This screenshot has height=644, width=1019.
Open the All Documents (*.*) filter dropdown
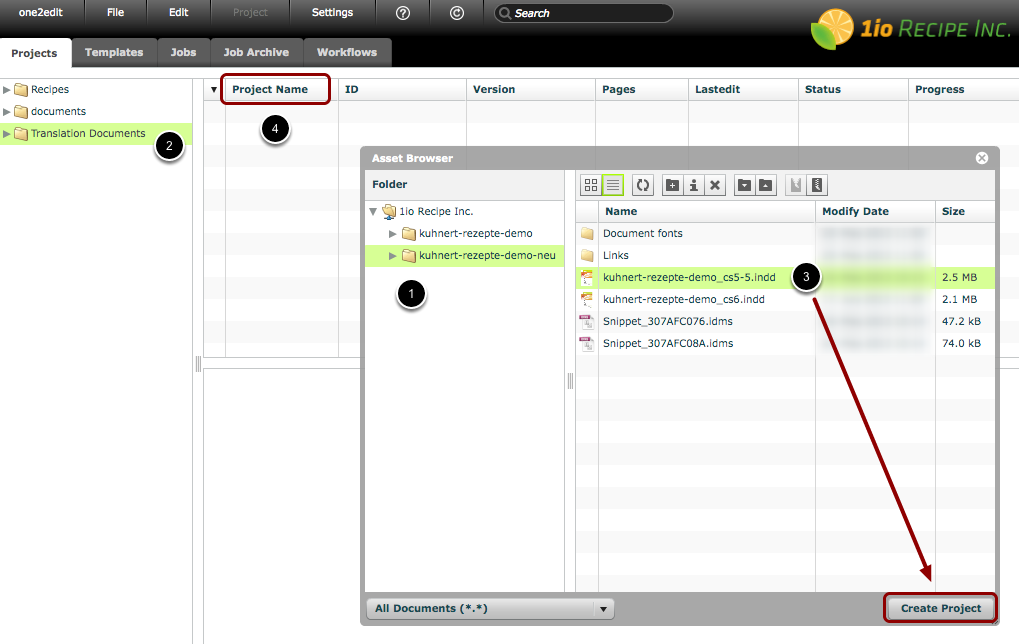[490, 609]
